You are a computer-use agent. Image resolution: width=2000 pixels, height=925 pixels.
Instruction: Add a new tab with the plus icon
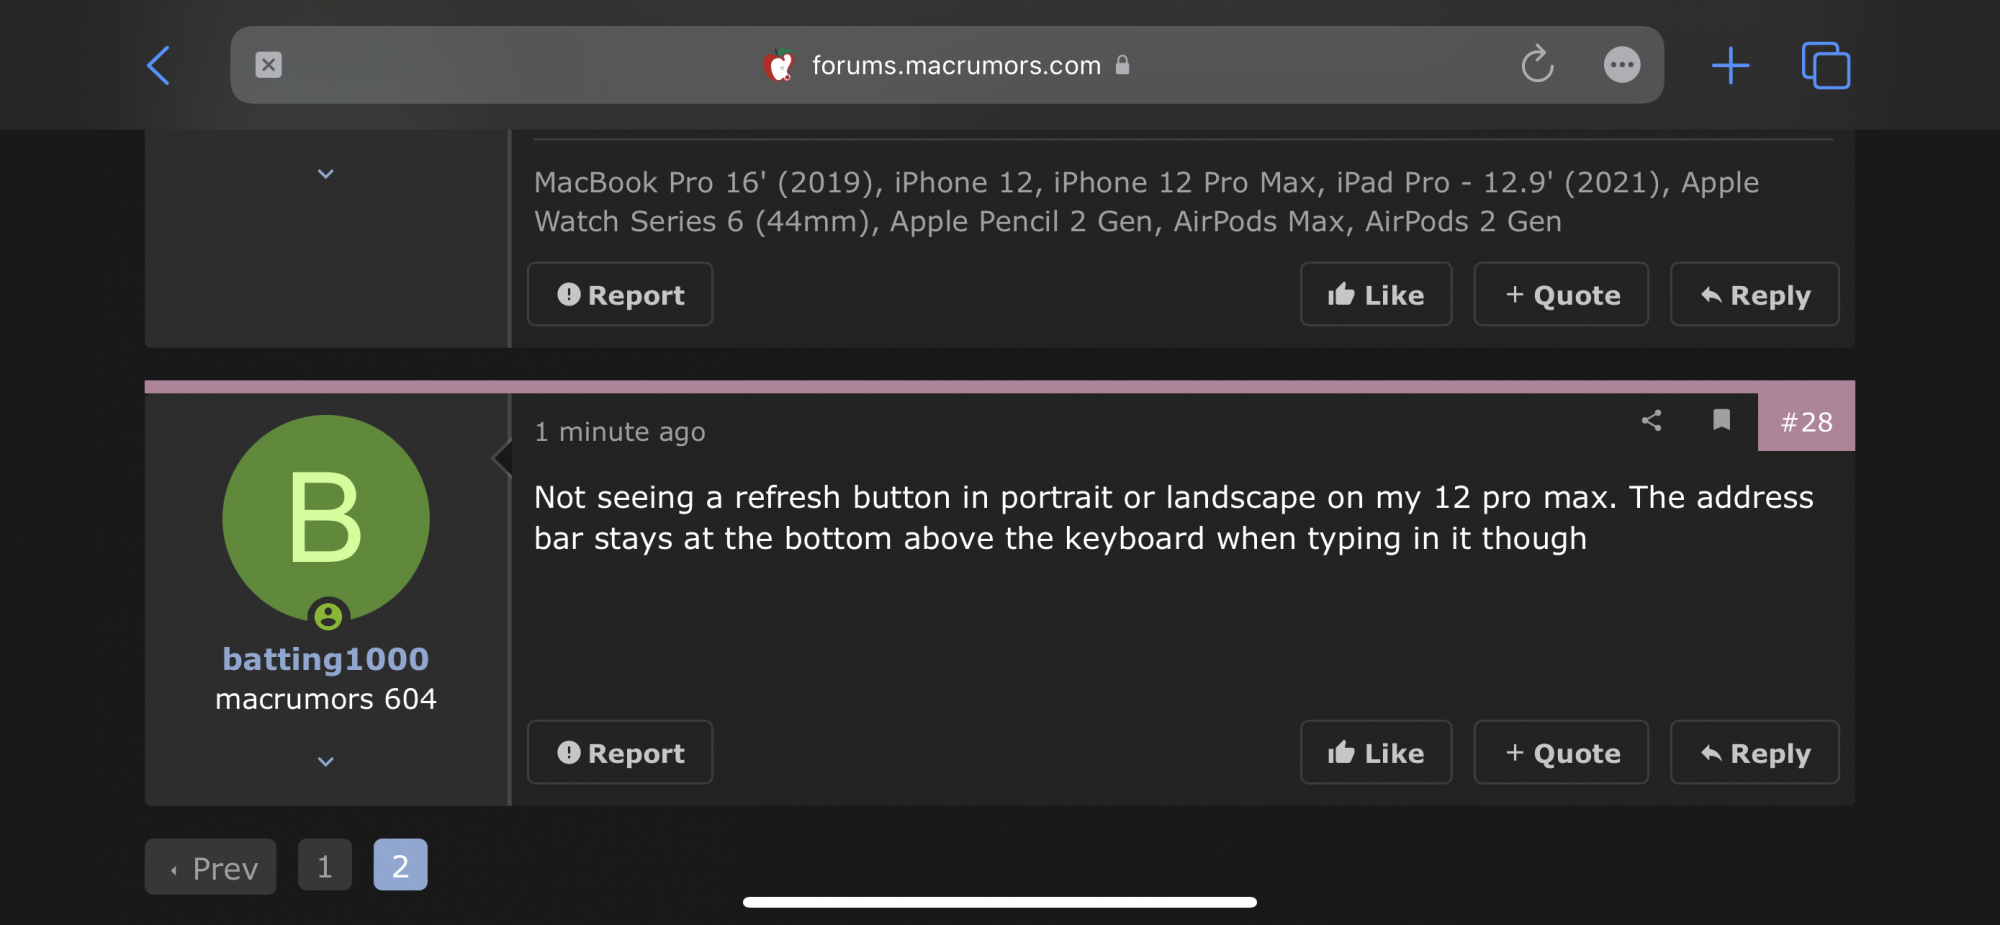click(x=1730, y=66)
